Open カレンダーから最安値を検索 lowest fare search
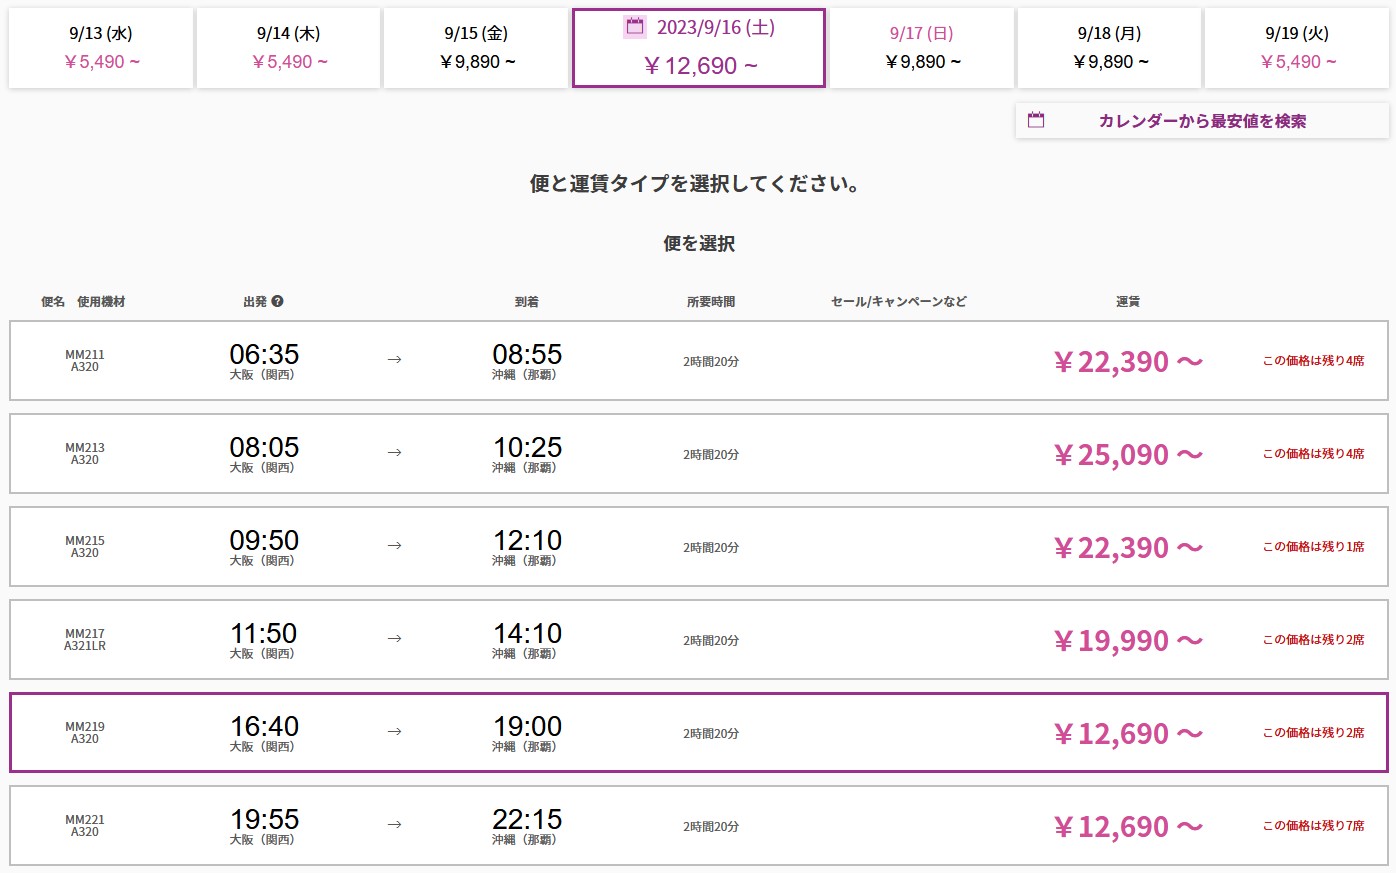Viewport: 1396px width, 873px height. [x=1201, y=121]
